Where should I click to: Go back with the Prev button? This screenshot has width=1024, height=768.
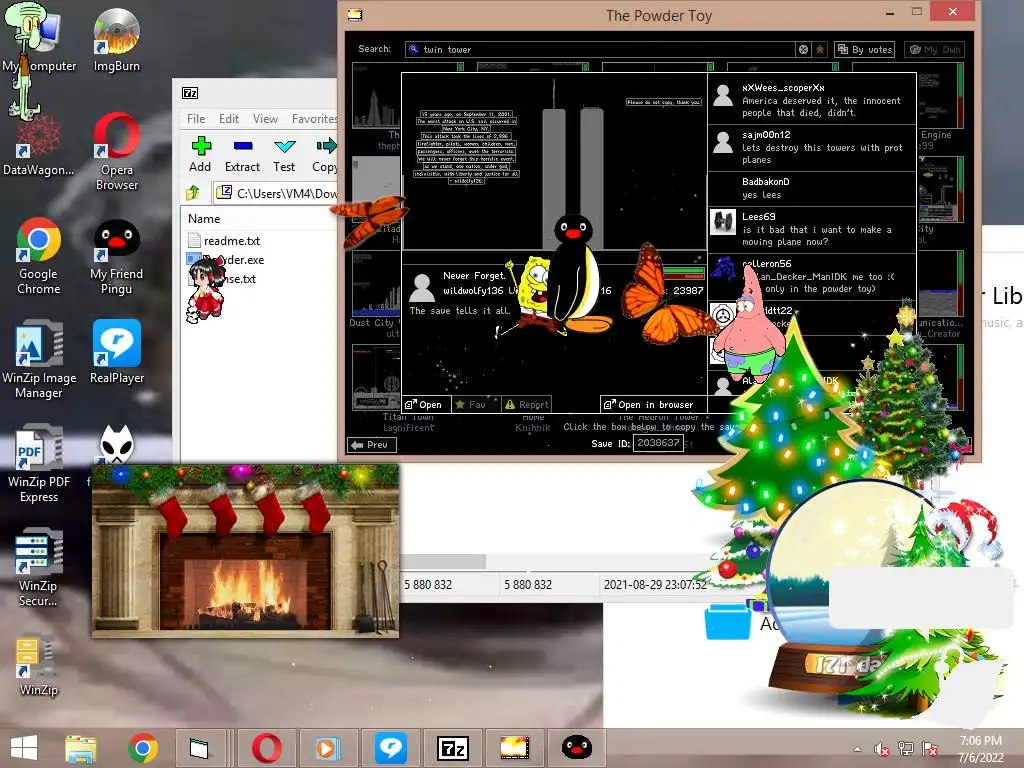372,444
